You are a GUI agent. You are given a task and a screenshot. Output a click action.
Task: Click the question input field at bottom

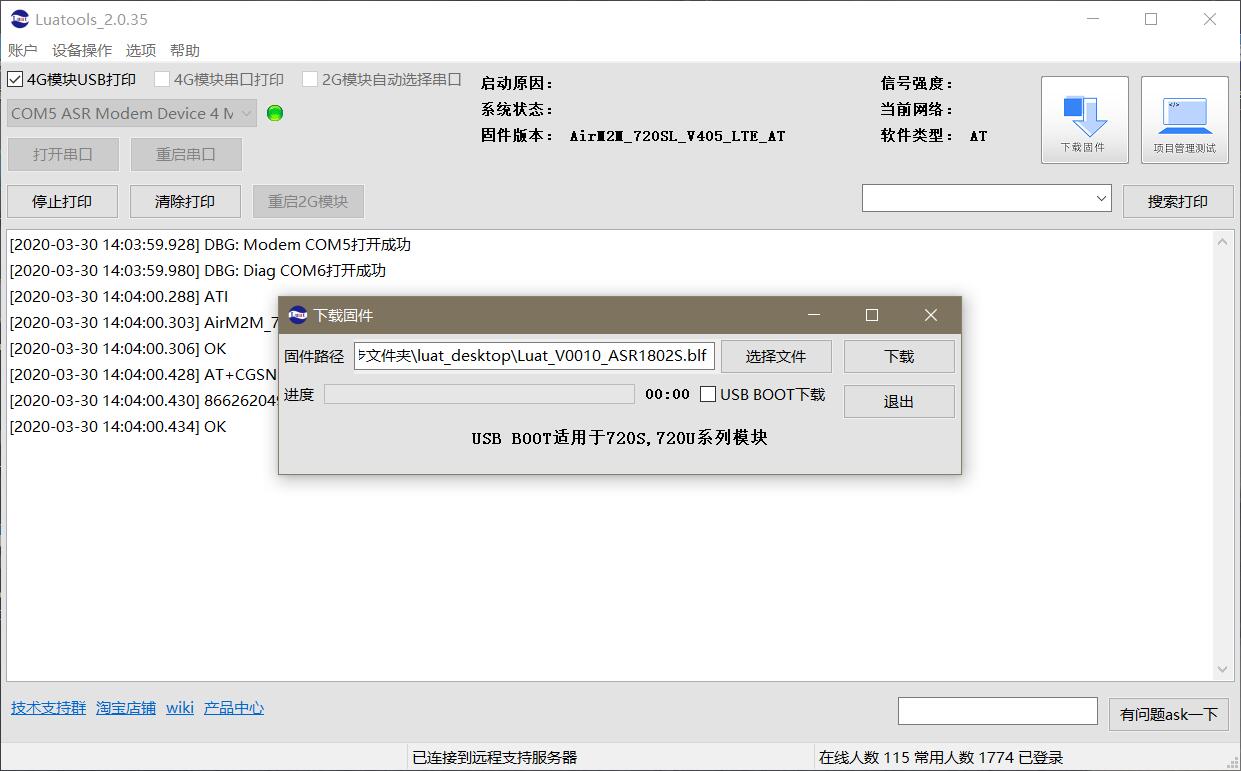click(x=998, y=711)
